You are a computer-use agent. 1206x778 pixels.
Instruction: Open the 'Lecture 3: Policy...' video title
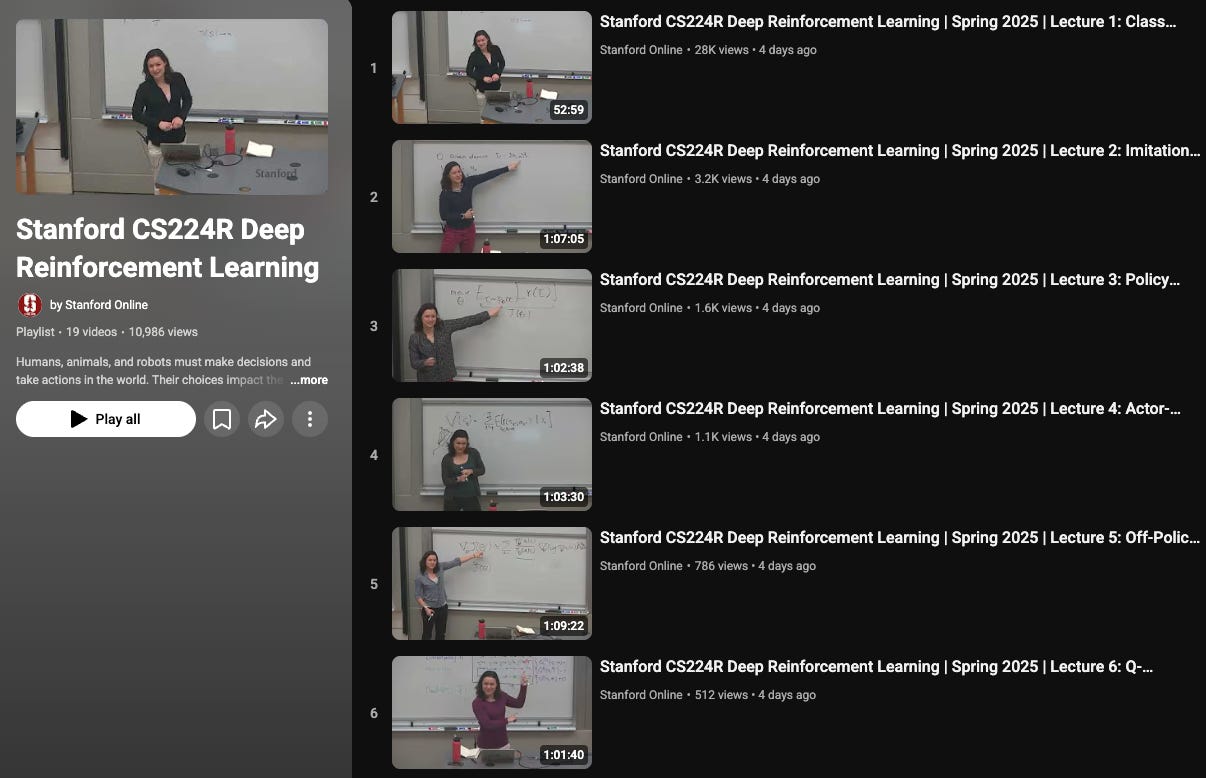tap(890, 280)
